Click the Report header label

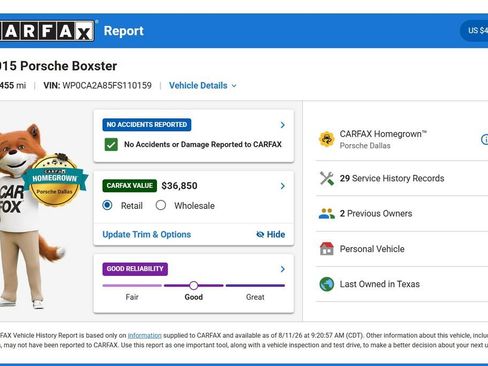pyautogui.click(x=124, y=31)
